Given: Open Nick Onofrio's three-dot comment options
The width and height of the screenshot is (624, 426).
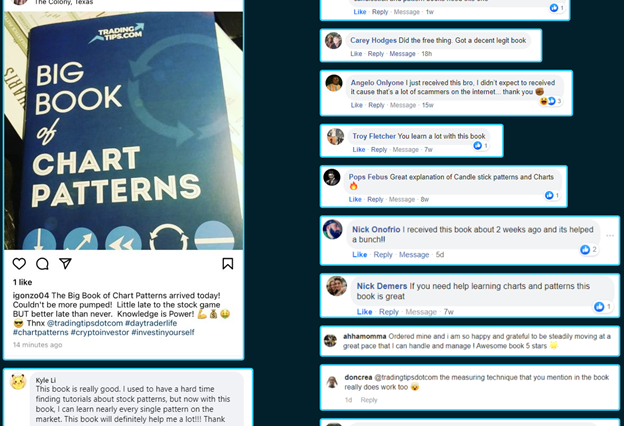Looking at the screenshot, I should 610,236.
